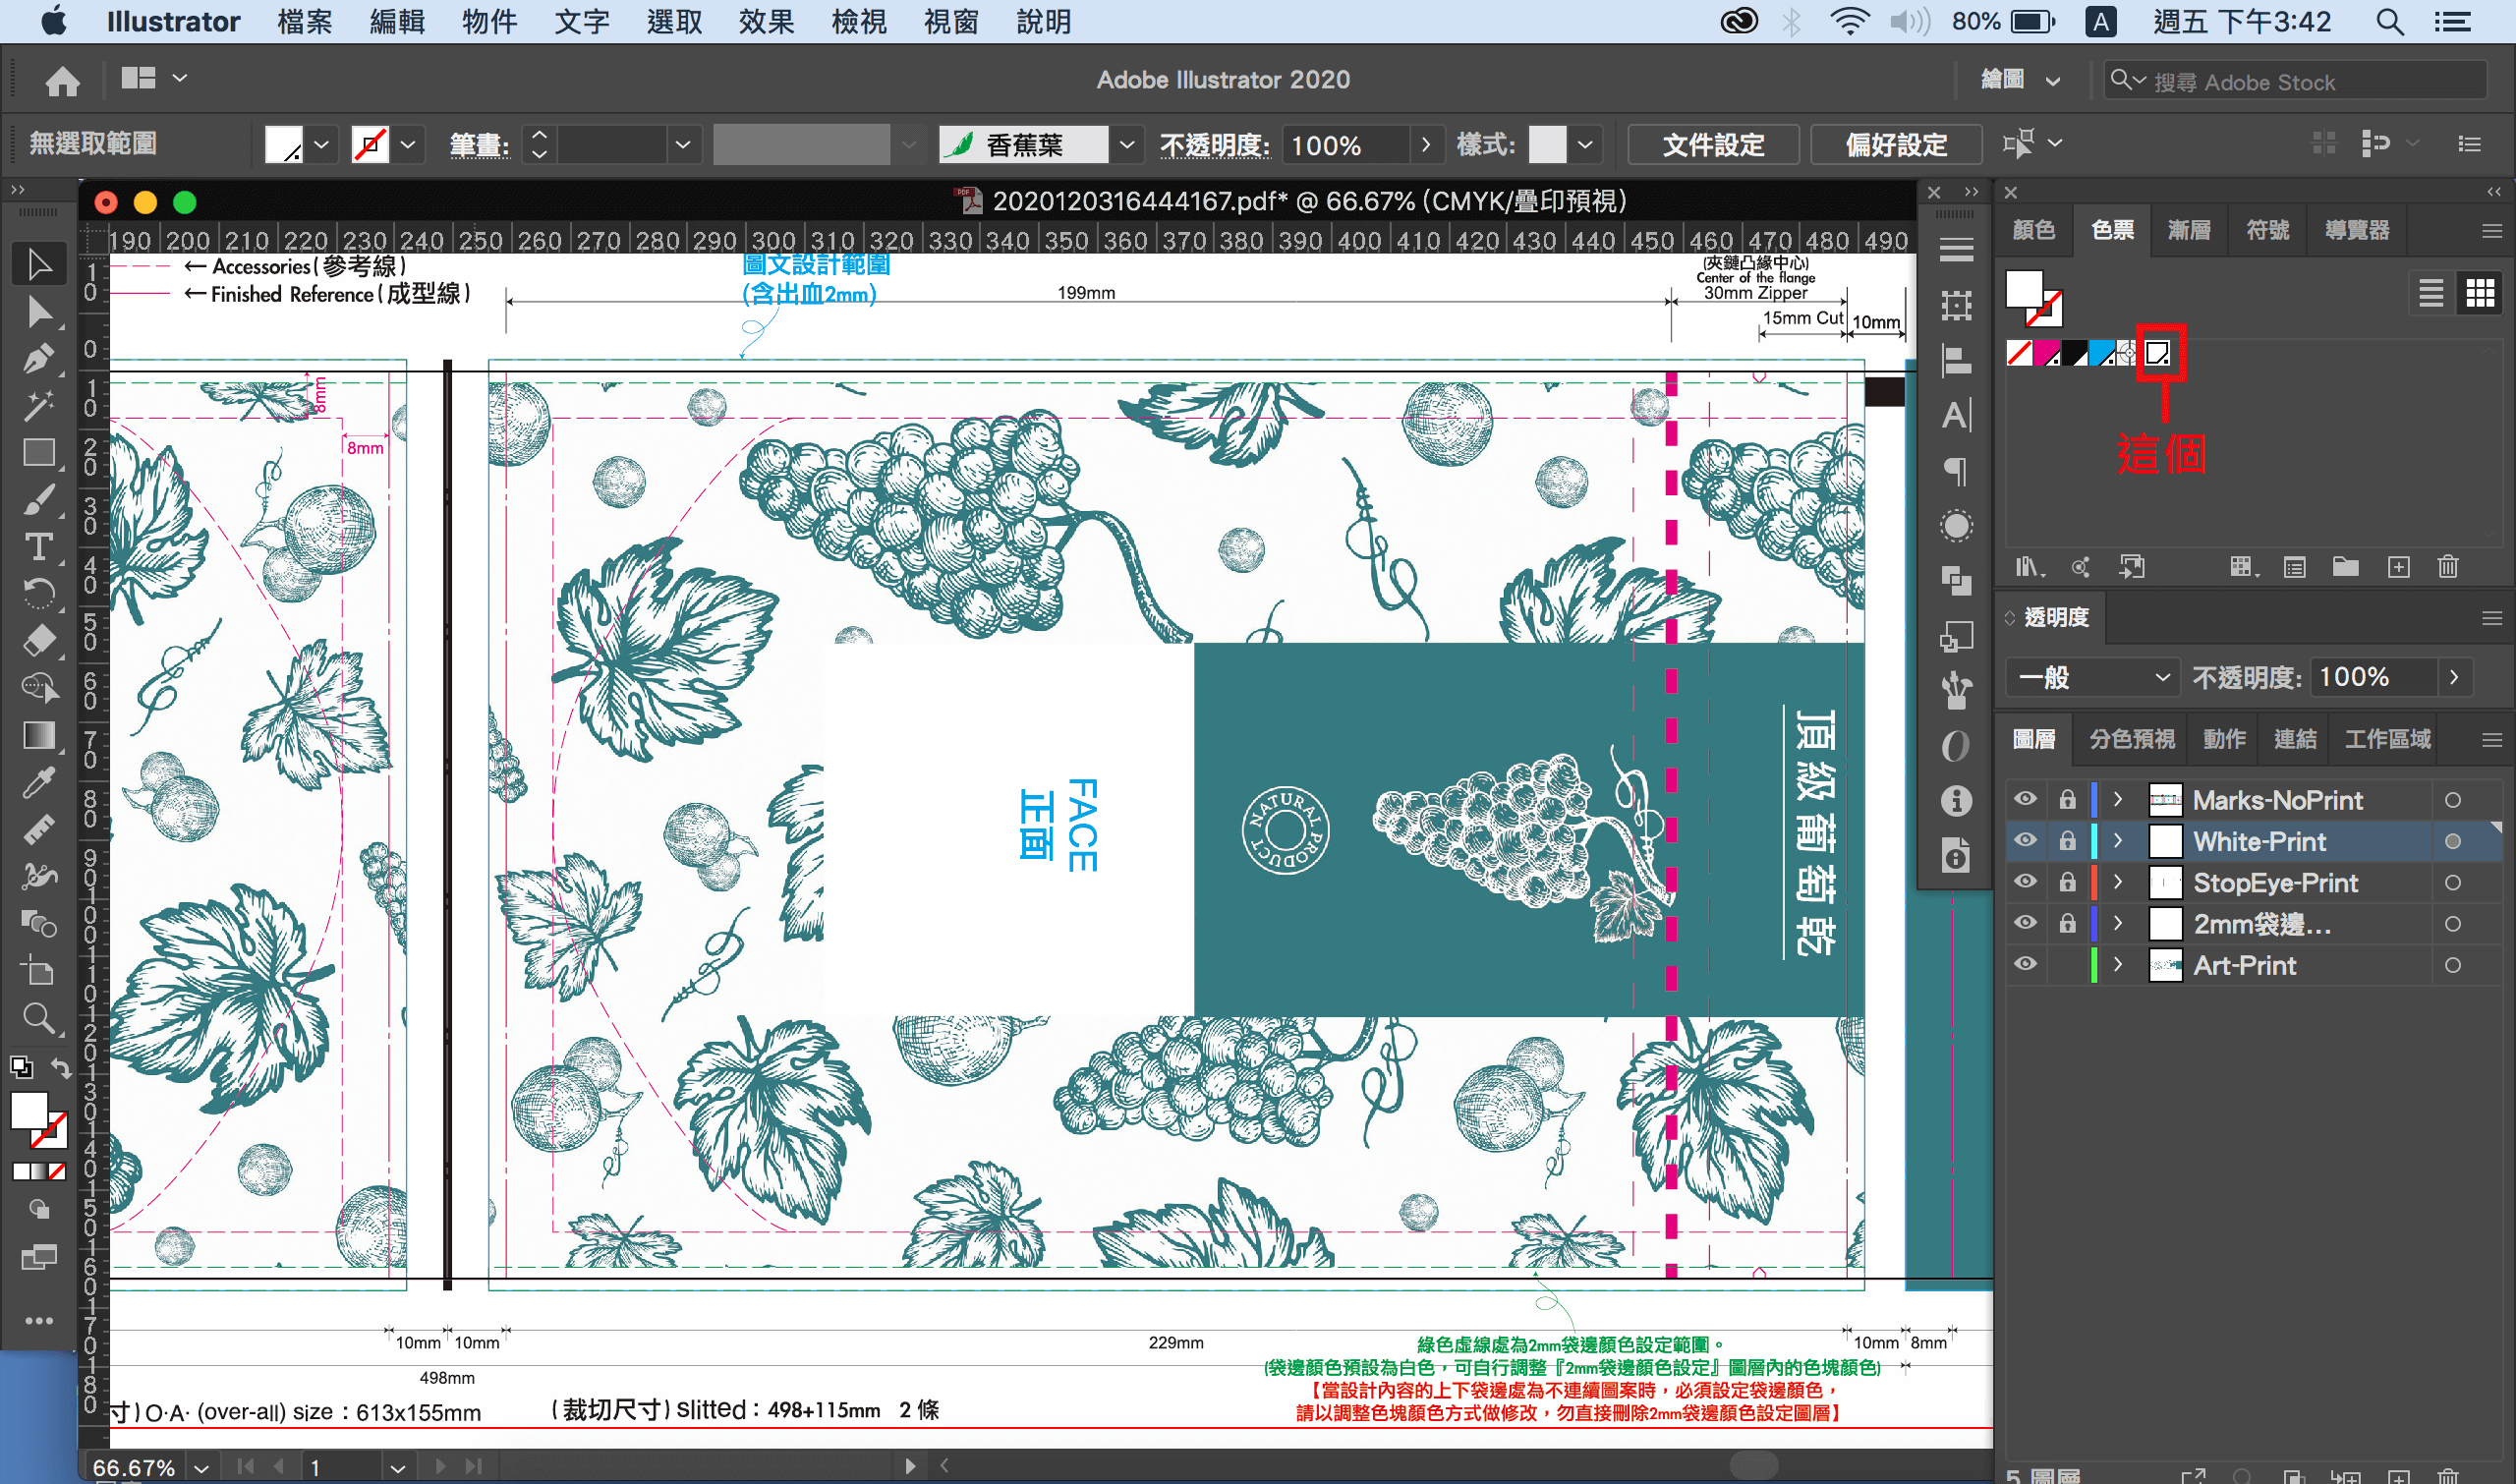The image size is (2516, 1484).
Task: Toggle visibility of the Art-Print layer
Action: (x=2025, y=965)
